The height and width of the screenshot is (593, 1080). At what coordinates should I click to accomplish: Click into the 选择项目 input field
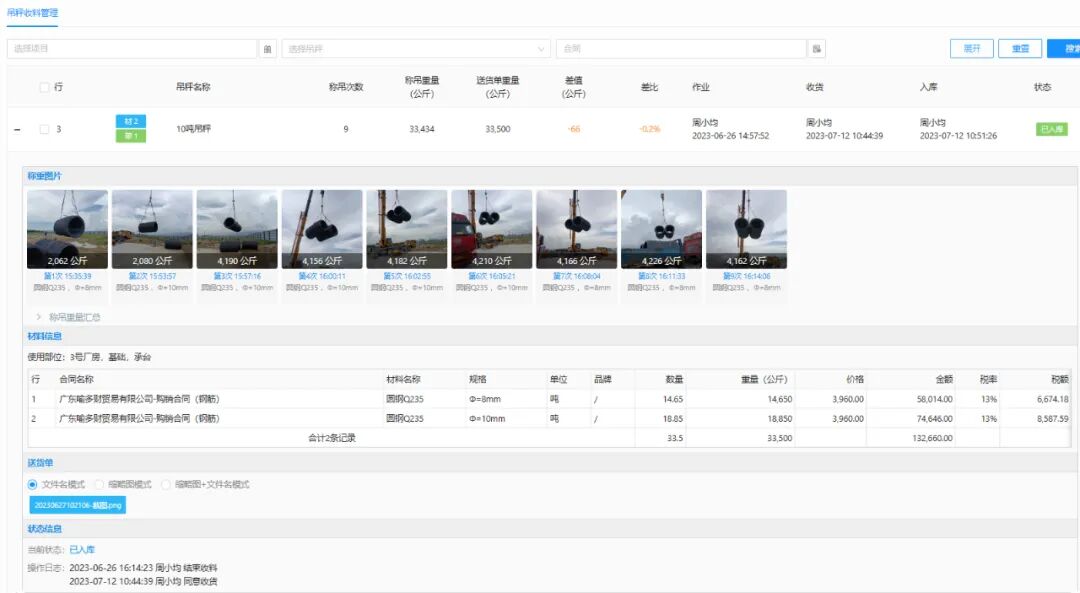pos(132,49)
